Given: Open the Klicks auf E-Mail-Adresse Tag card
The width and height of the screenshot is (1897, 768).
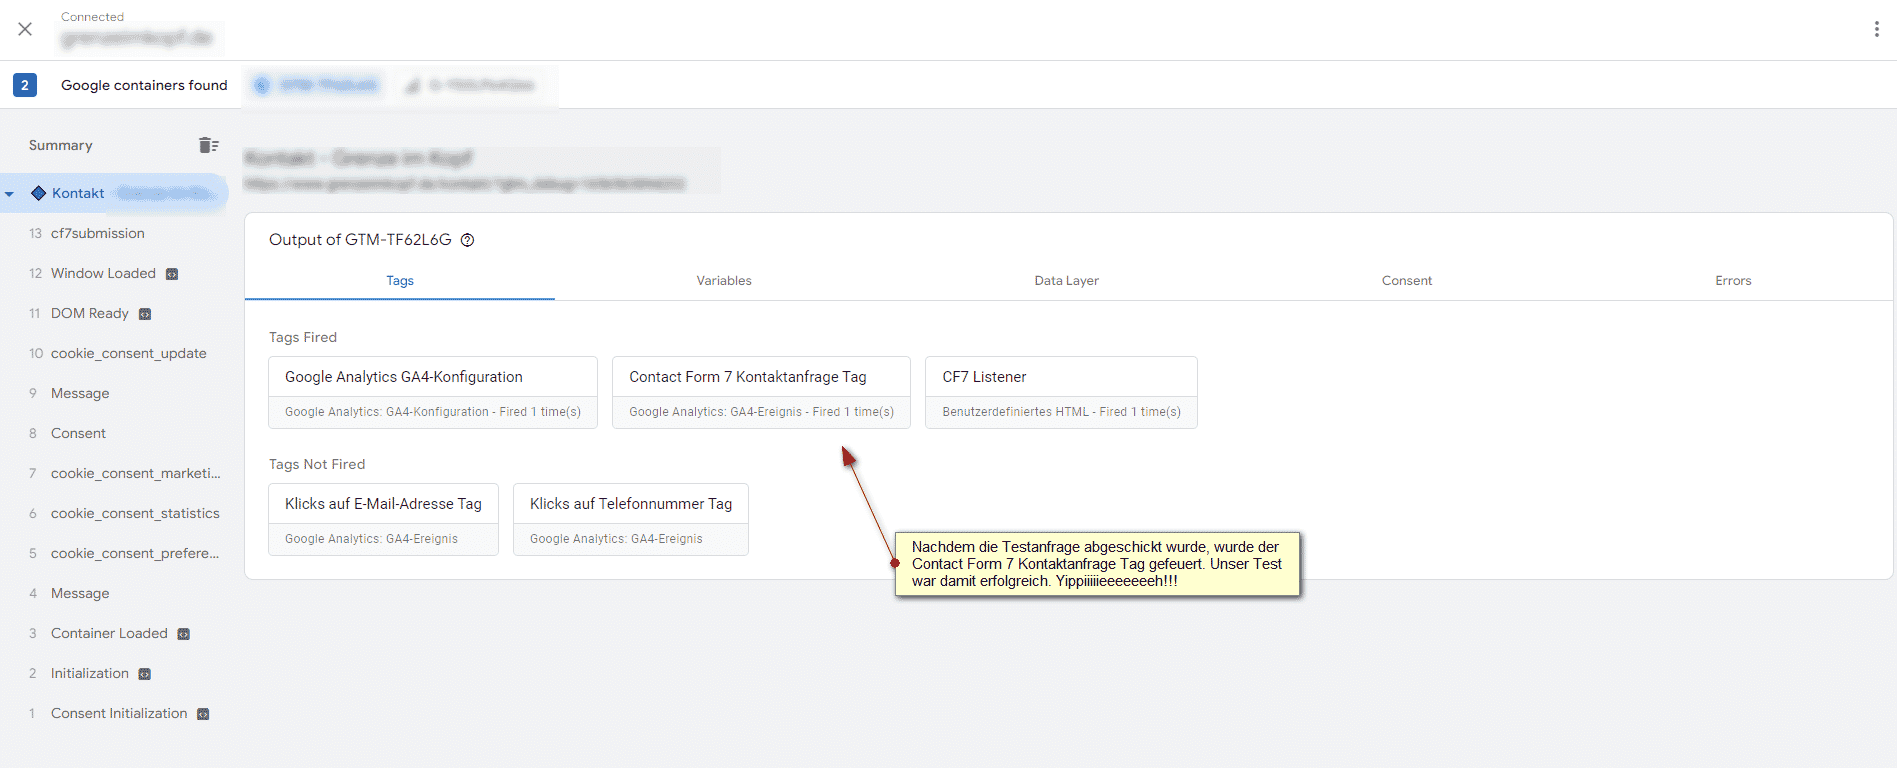Looking at the screenshot, I should [x=383, y=520].
